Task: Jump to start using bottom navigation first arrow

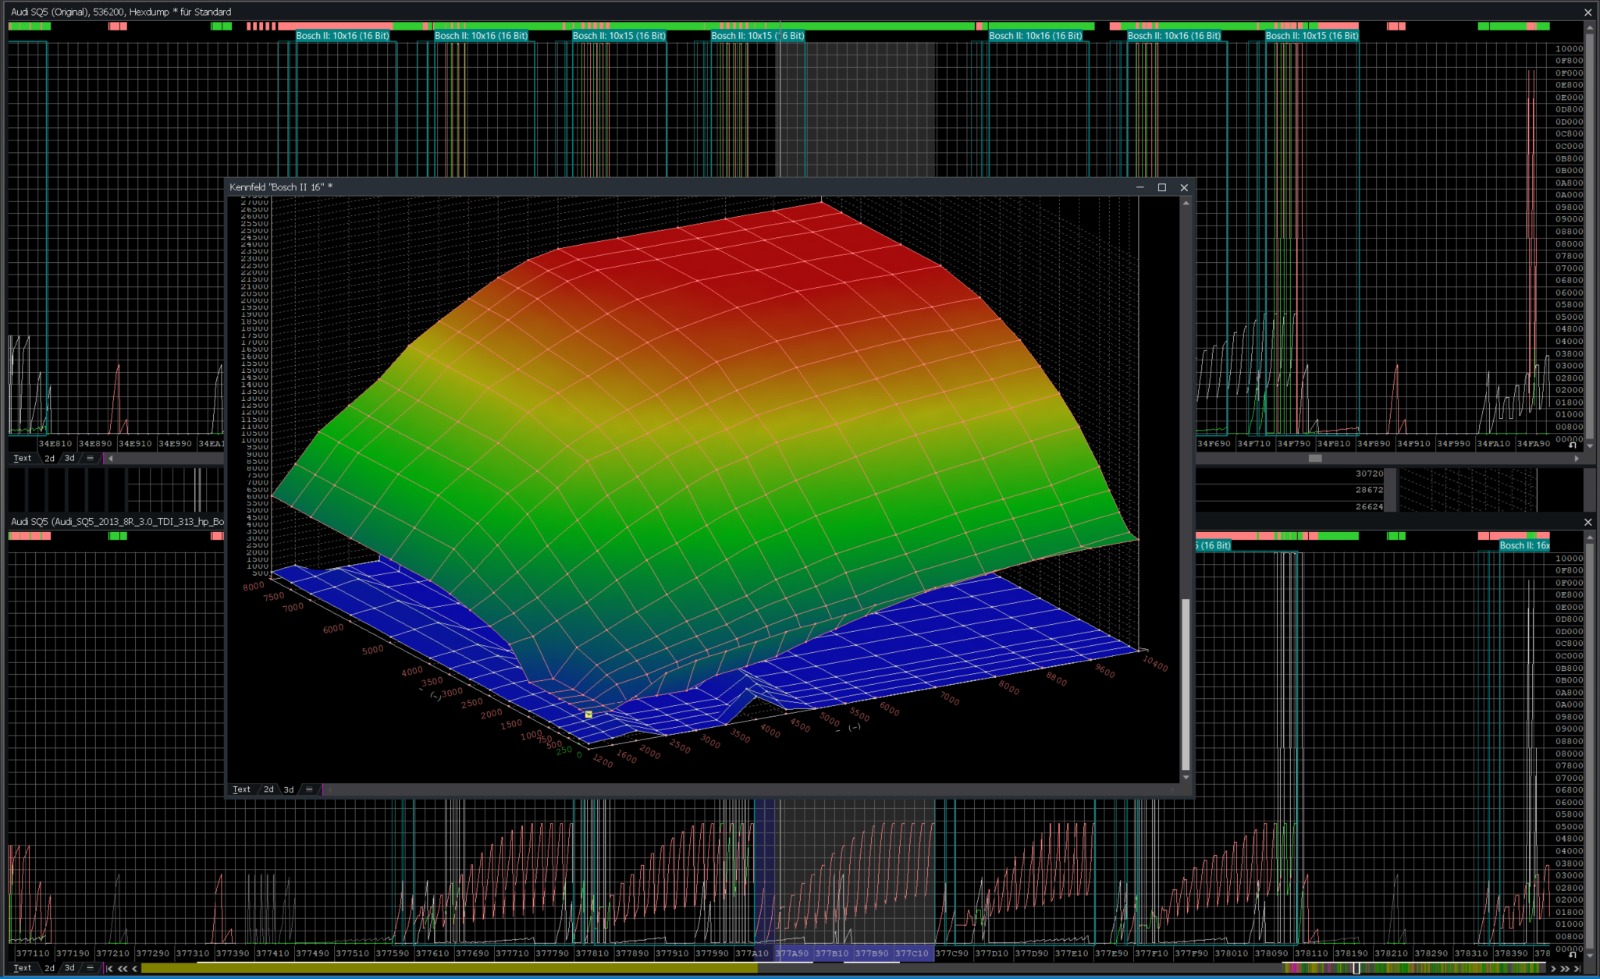Action: (x=109, y=968)
